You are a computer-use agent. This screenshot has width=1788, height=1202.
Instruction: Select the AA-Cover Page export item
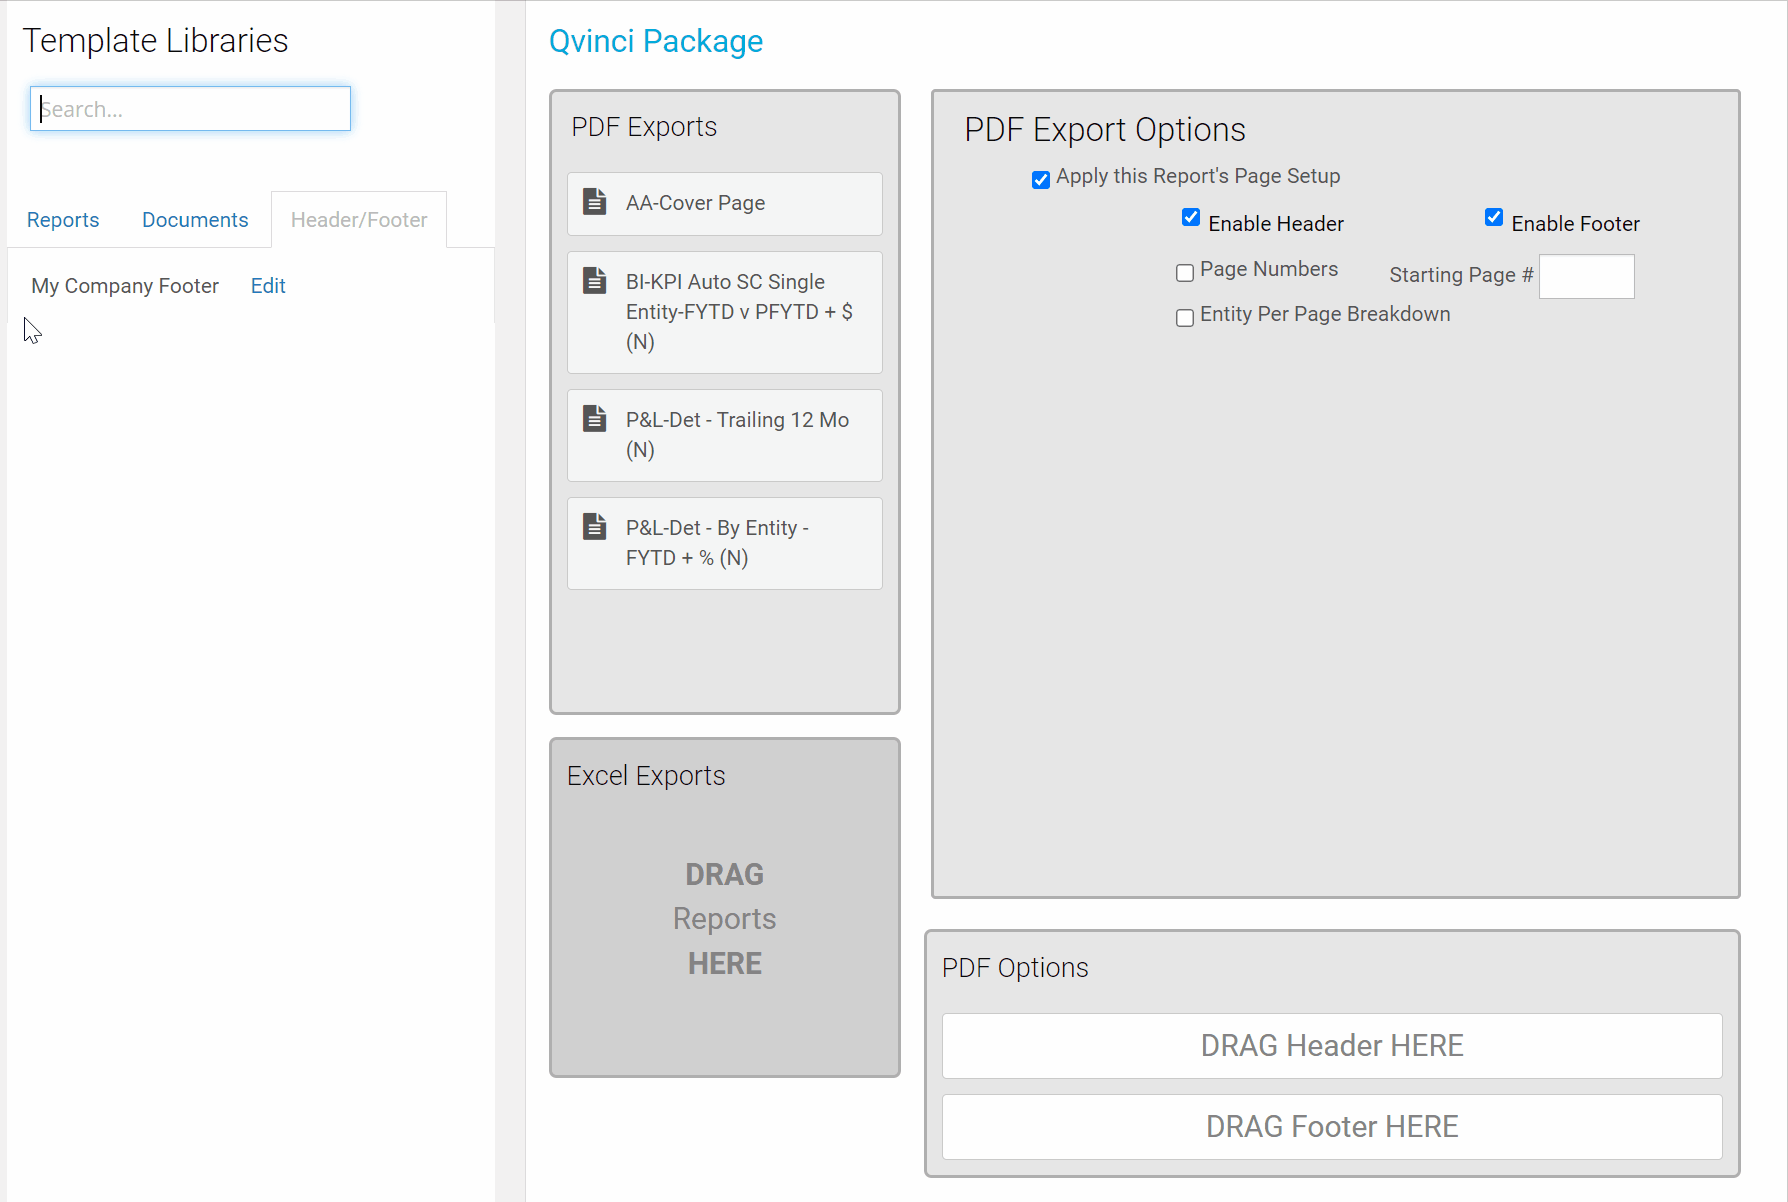(725, 204)
